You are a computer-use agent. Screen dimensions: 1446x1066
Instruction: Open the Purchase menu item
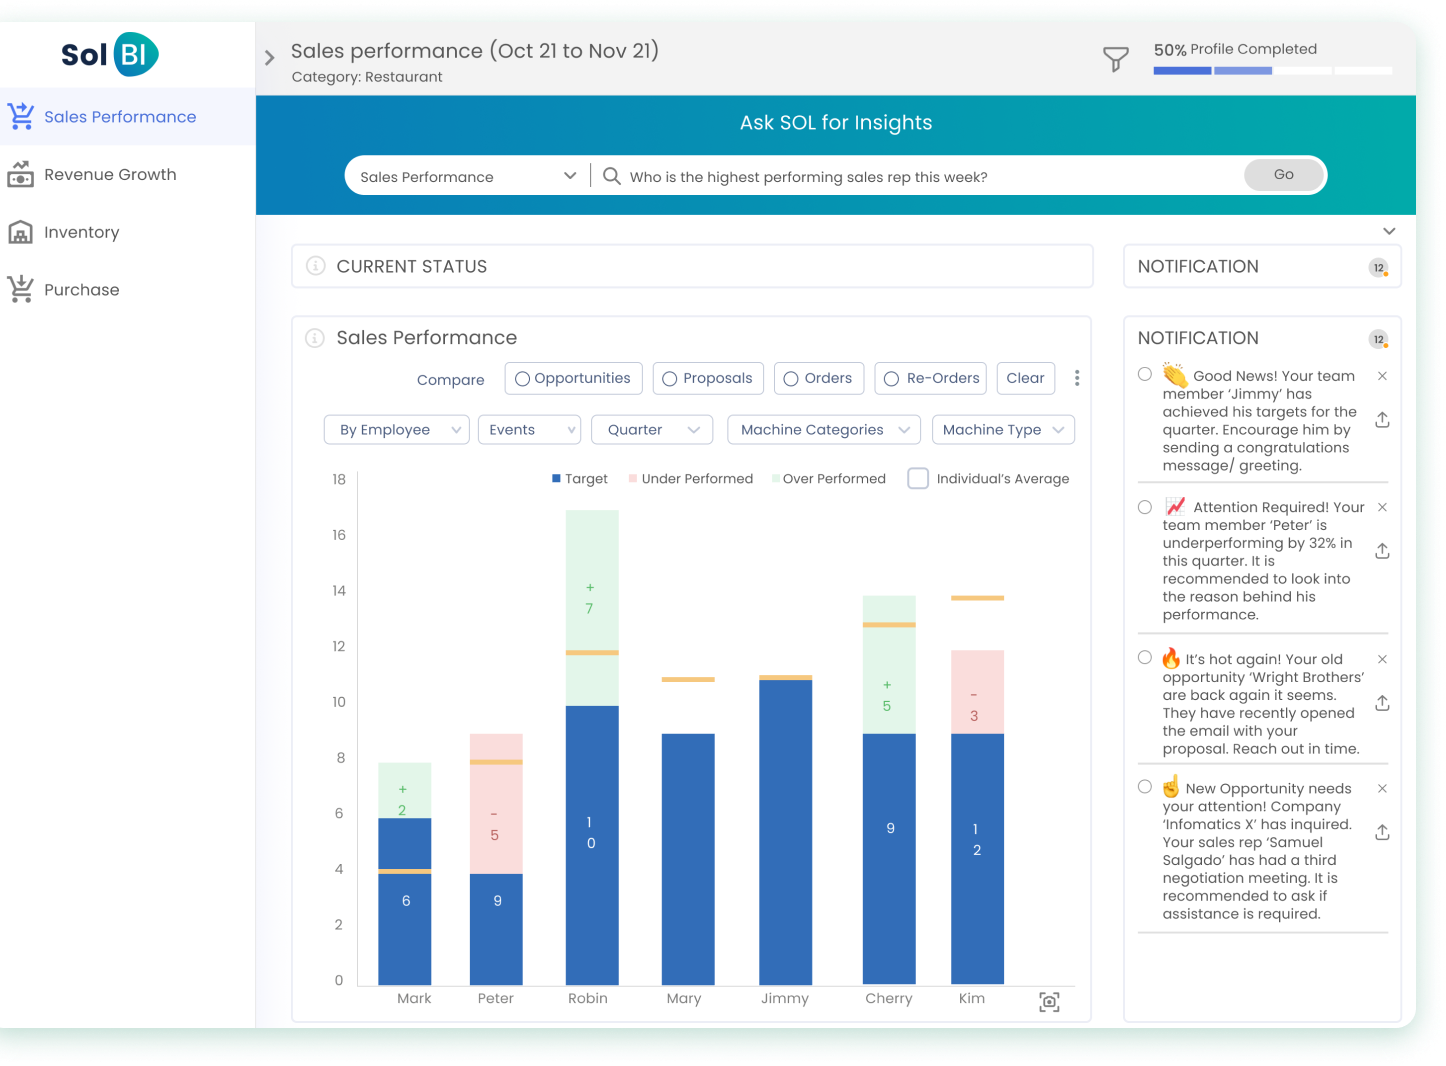[x=81, y=290]
